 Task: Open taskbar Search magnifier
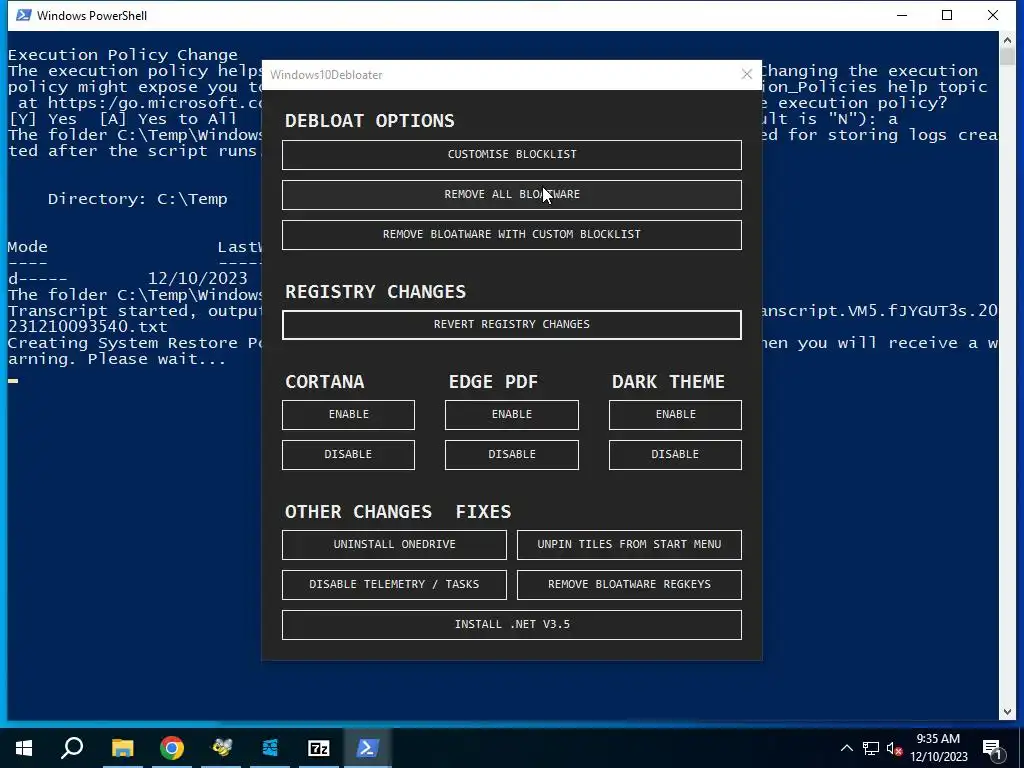[72, 748]
